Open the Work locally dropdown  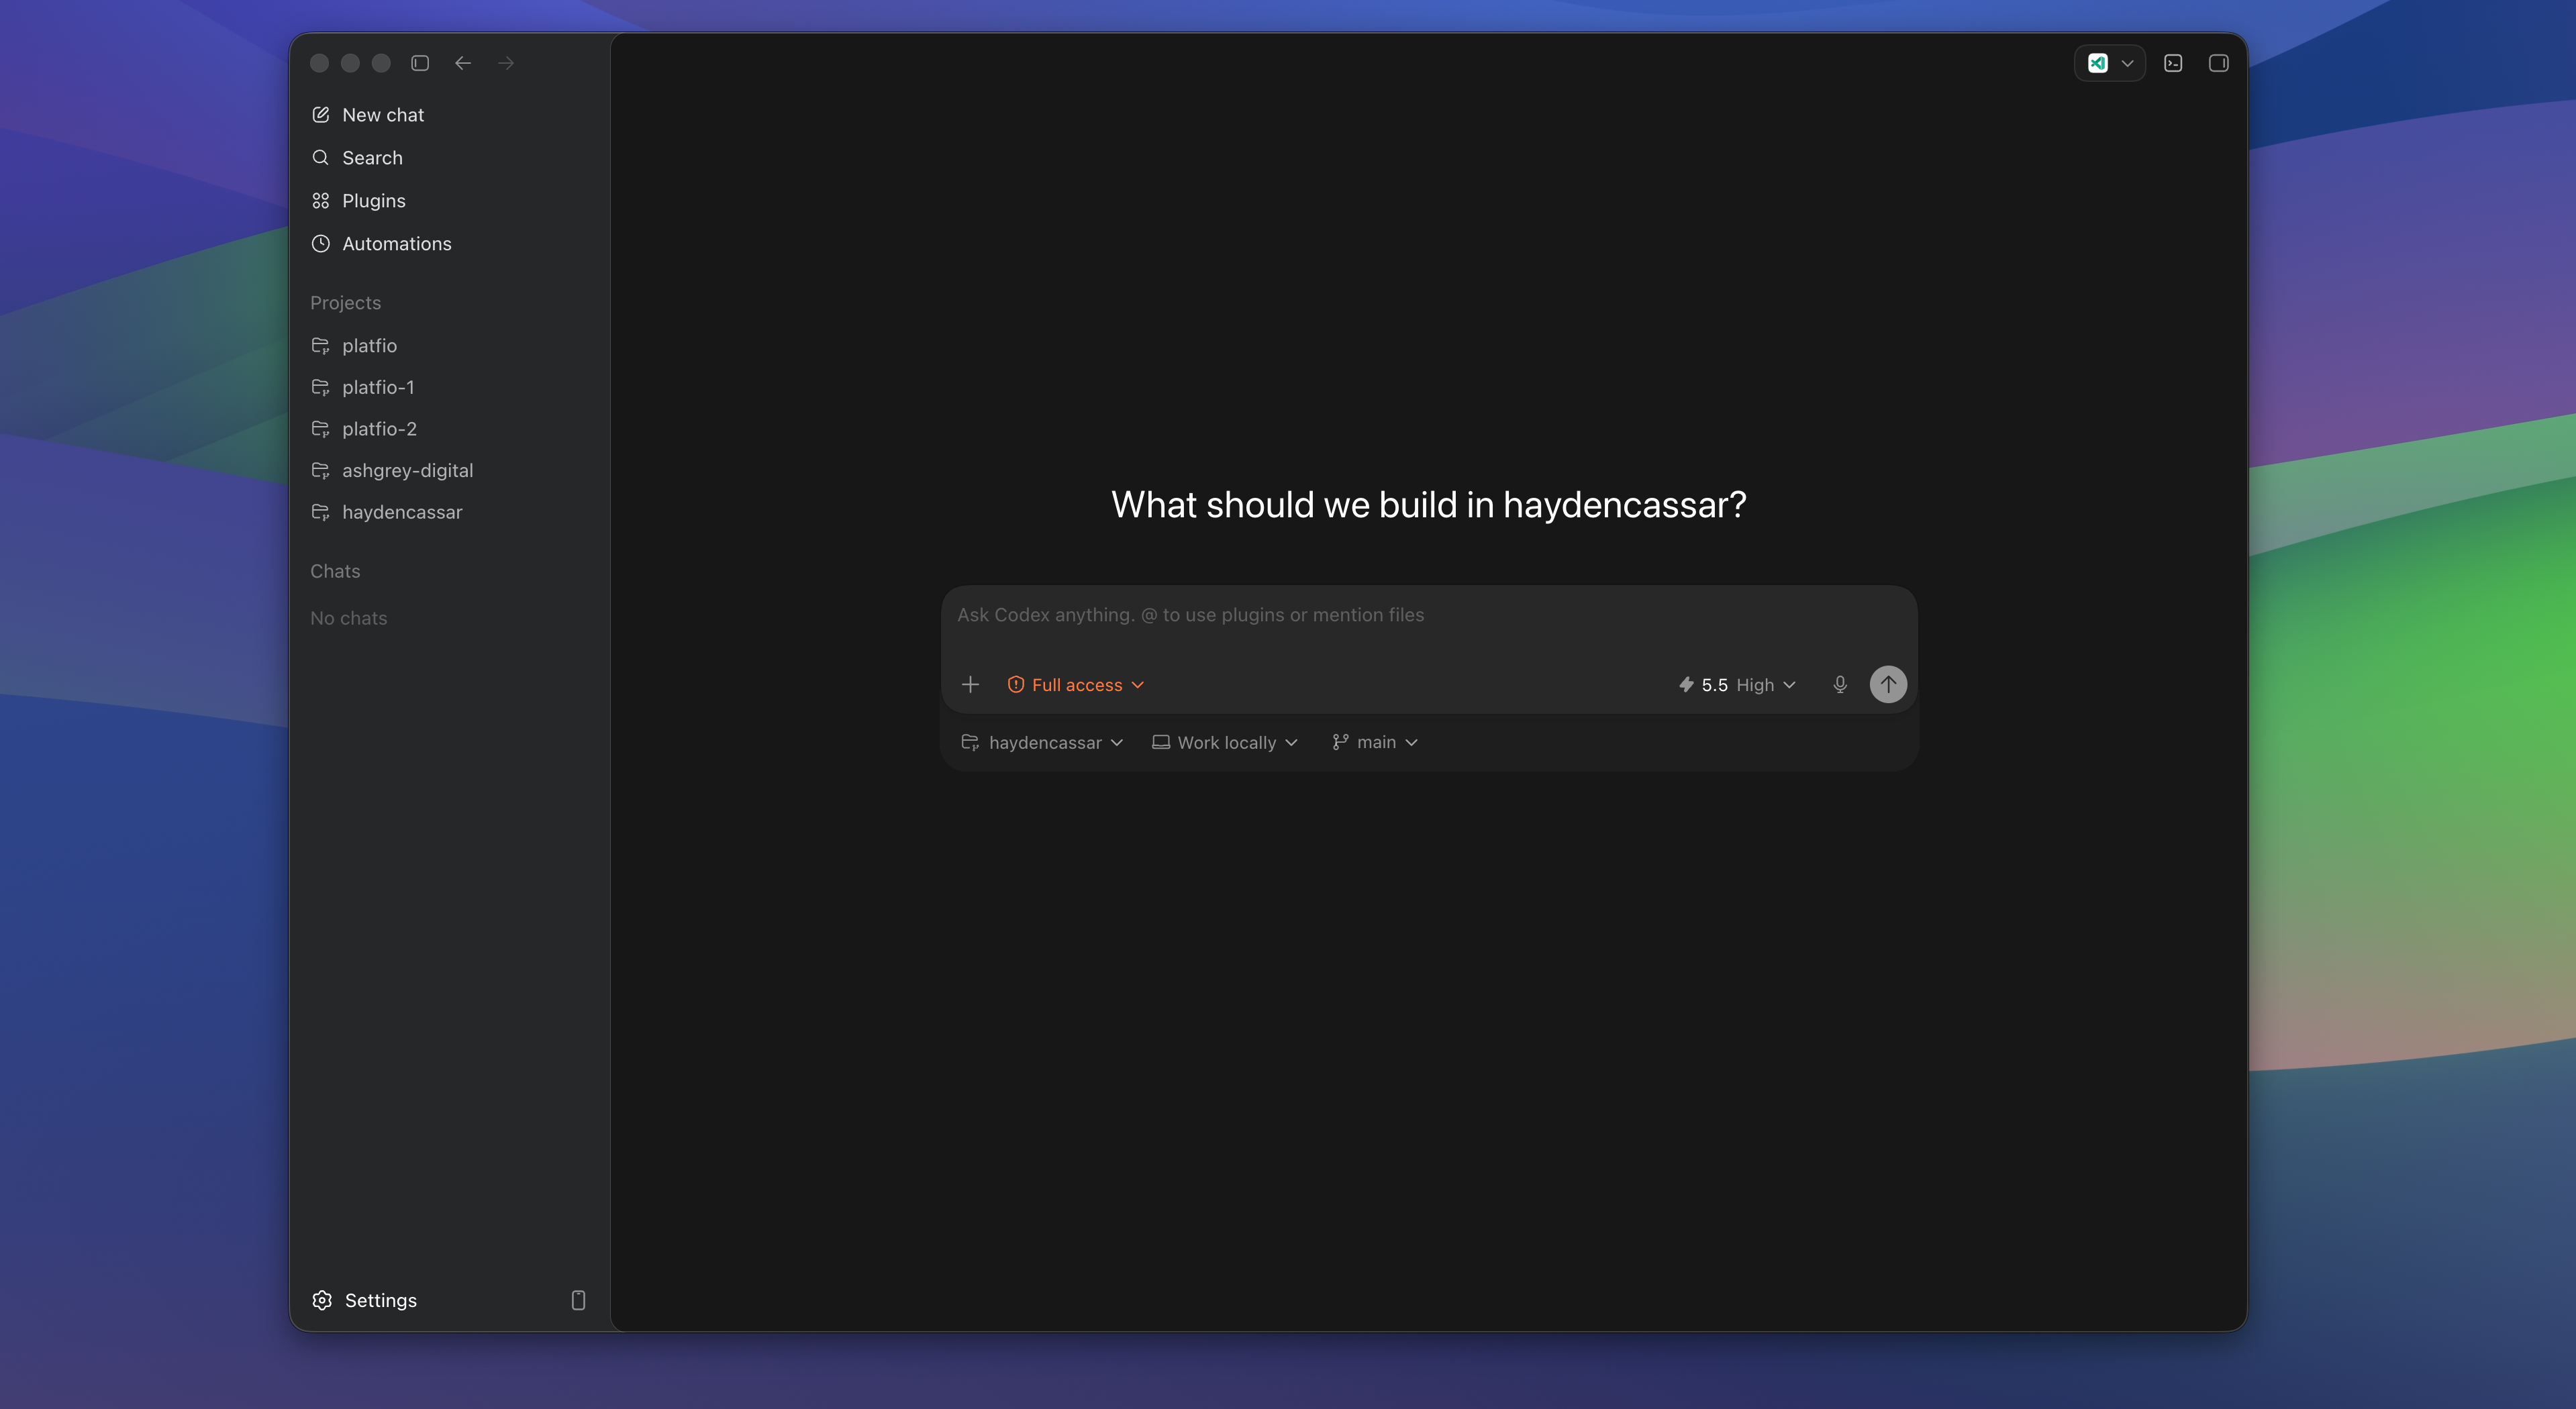click(x=1225, y=743)
